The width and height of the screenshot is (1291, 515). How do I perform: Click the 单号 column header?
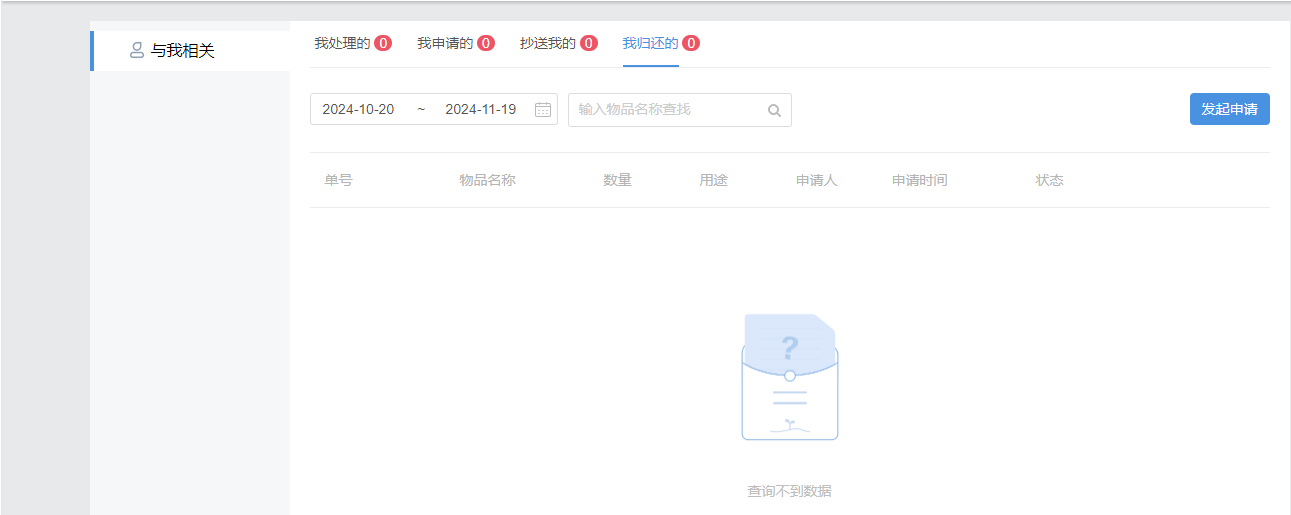click(x=338, y=180)
